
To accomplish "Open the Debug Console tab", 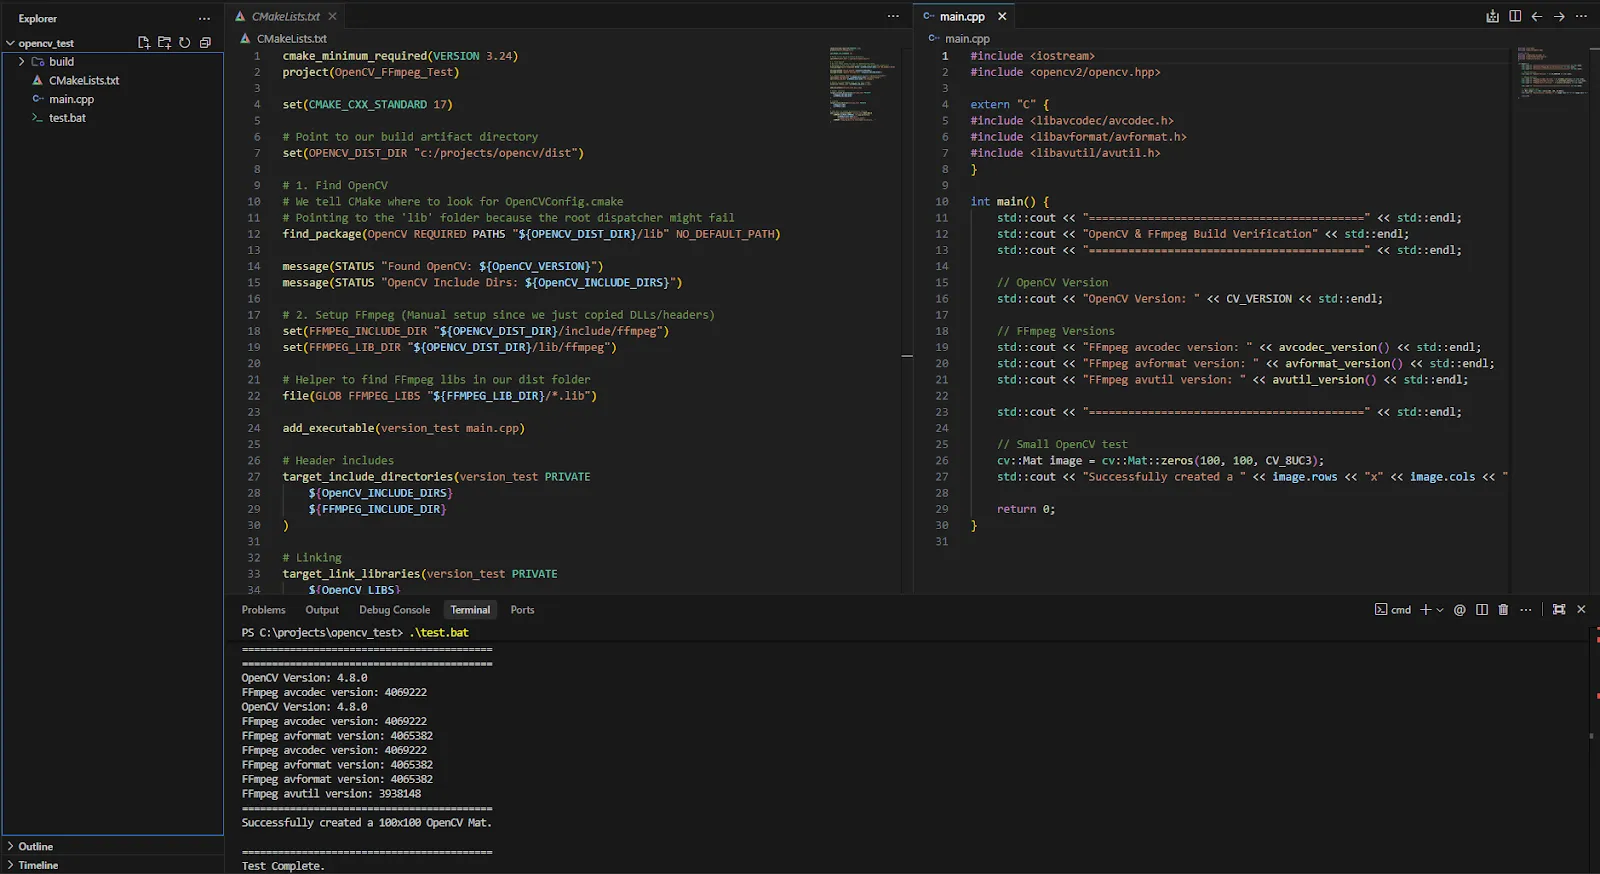I will tap(394, 610).
